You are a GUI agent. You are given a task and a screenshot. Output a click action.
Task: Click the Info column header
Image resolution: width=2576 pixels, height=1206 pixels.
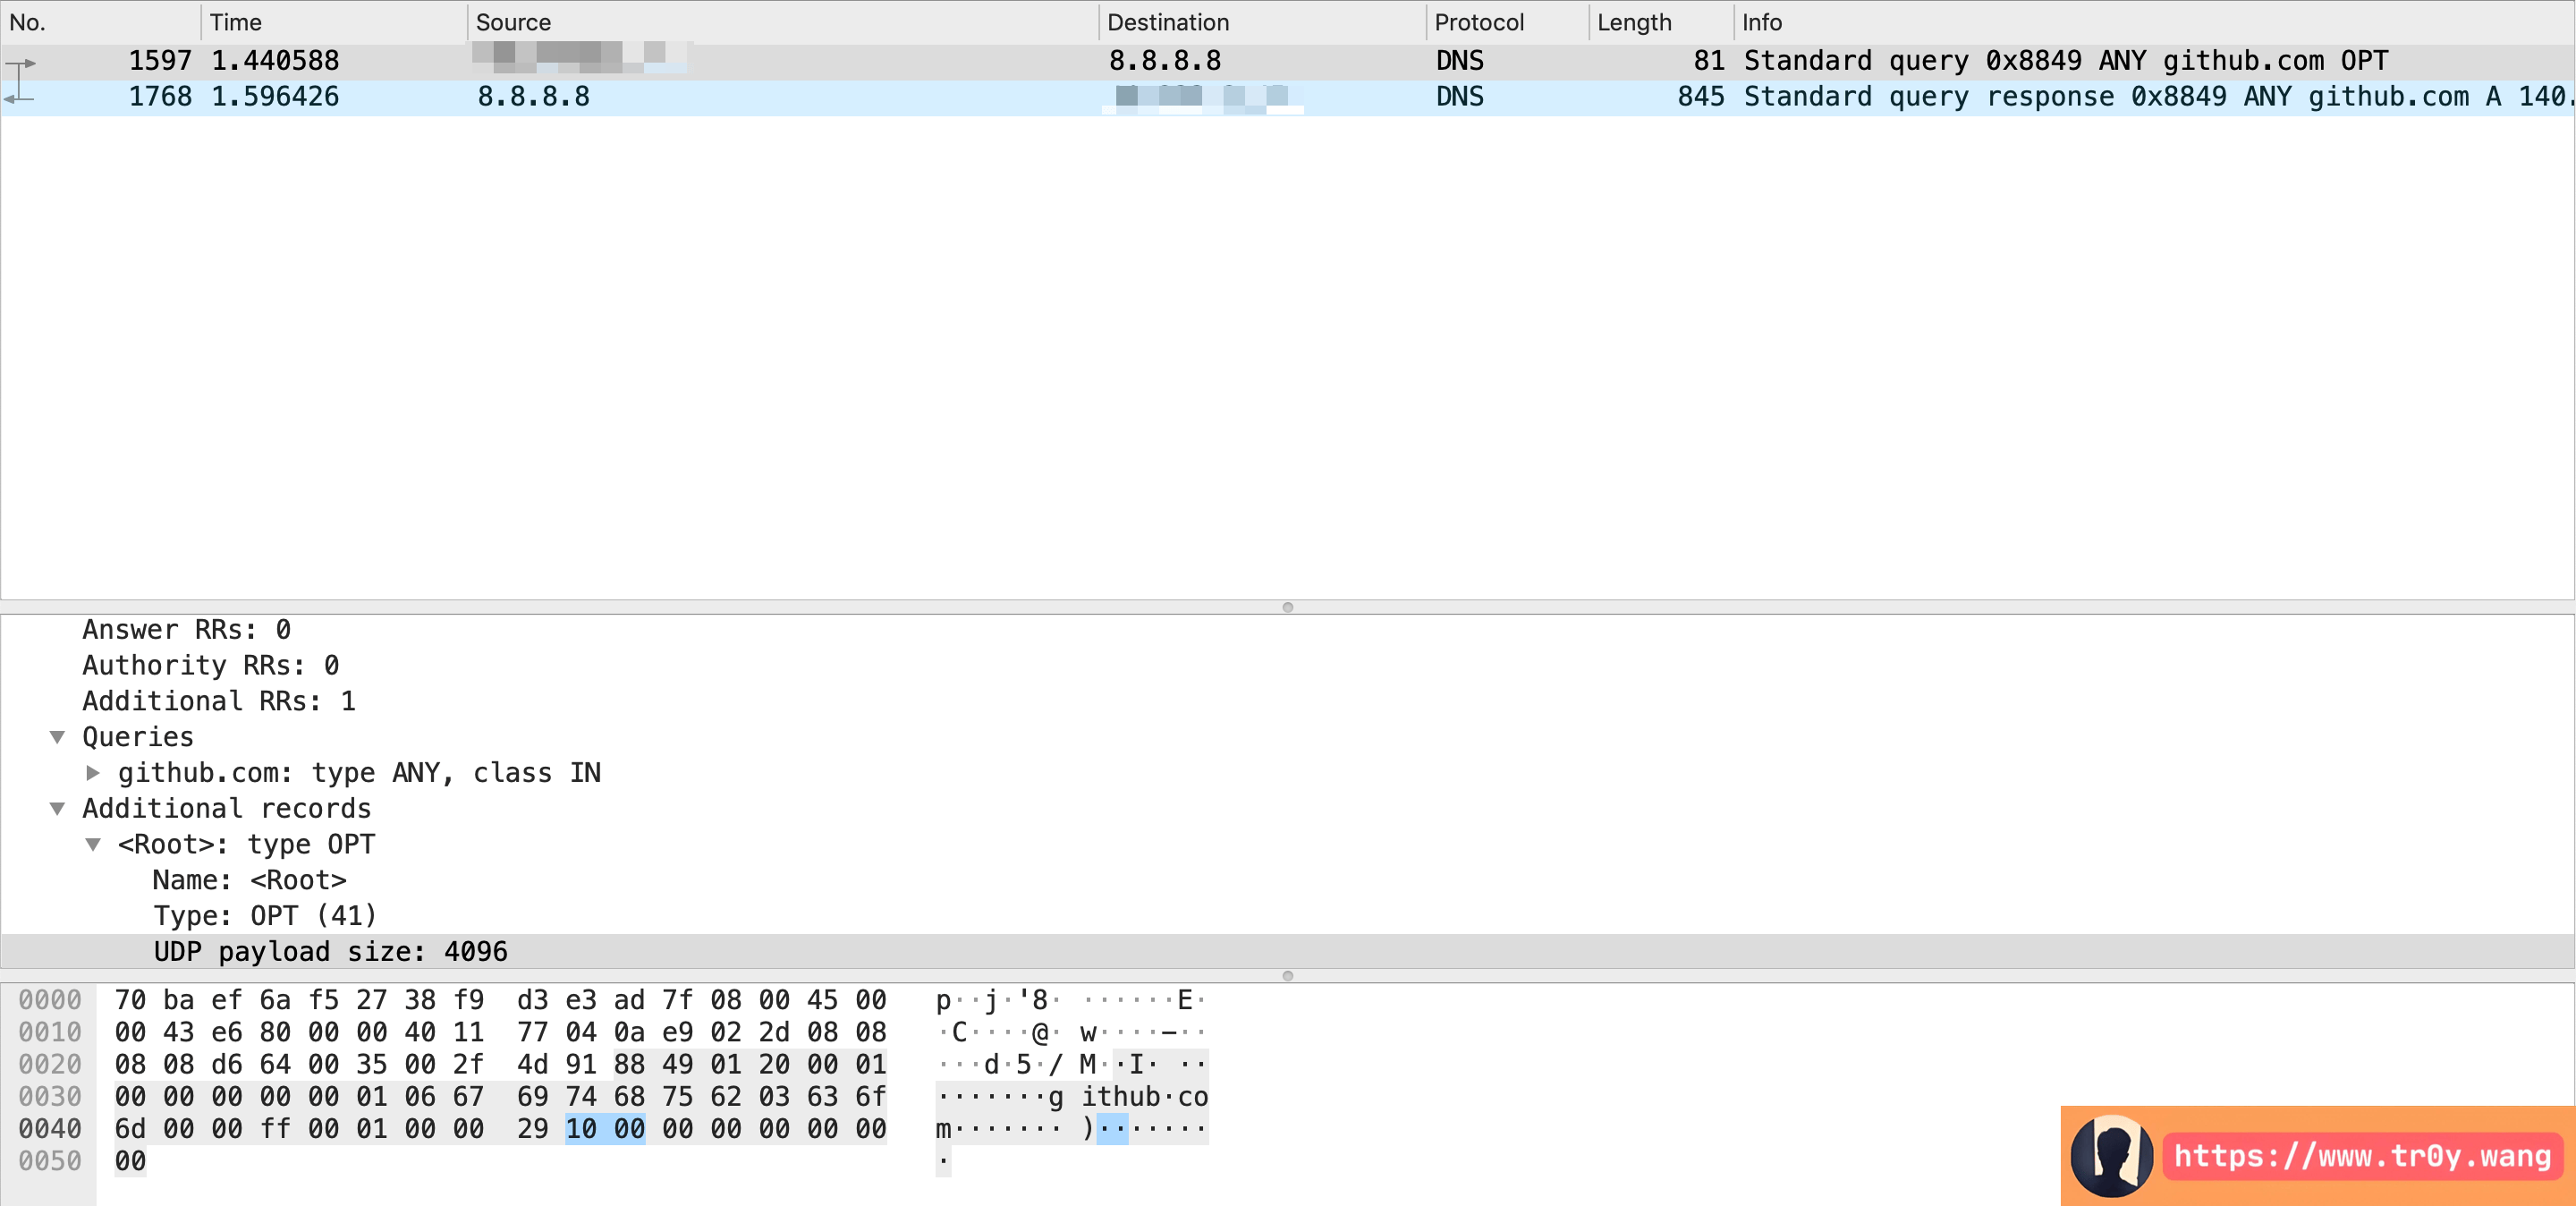(1761, 22)
